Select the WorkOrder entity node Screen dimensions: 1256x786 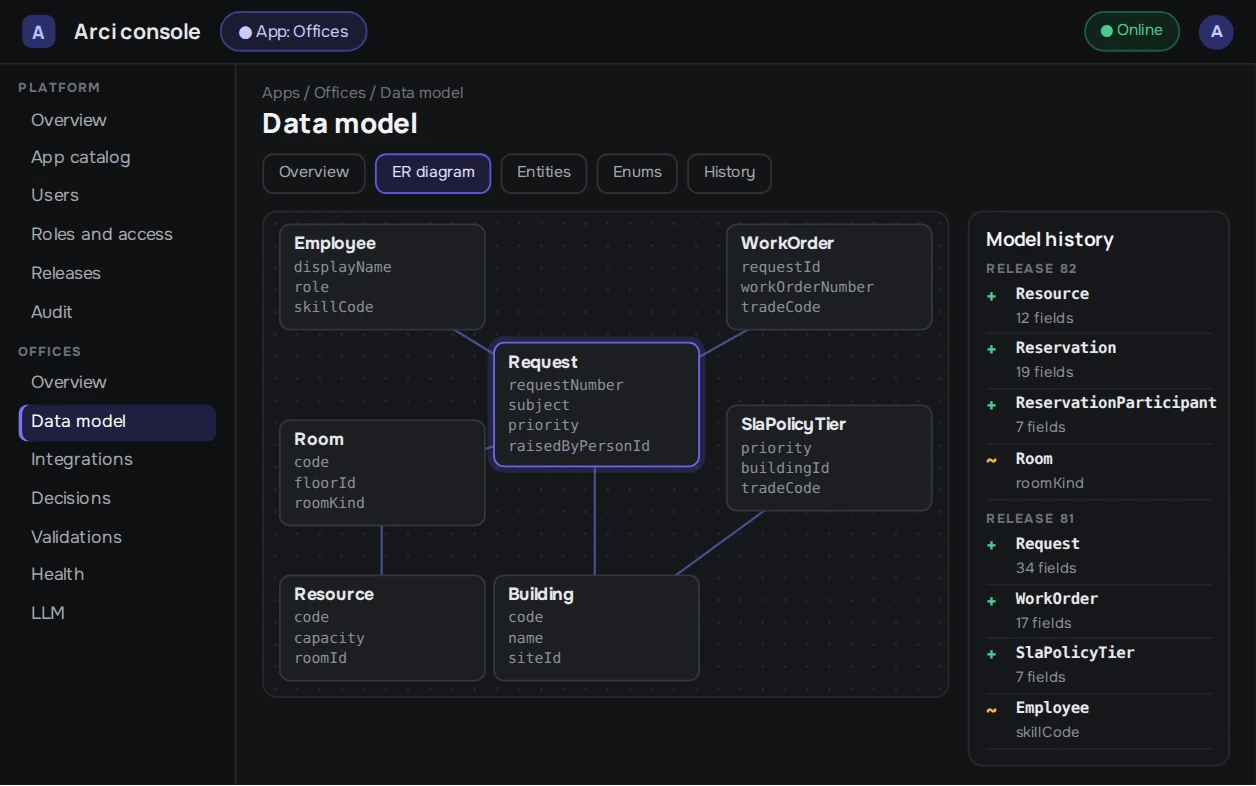coord(829,277)
